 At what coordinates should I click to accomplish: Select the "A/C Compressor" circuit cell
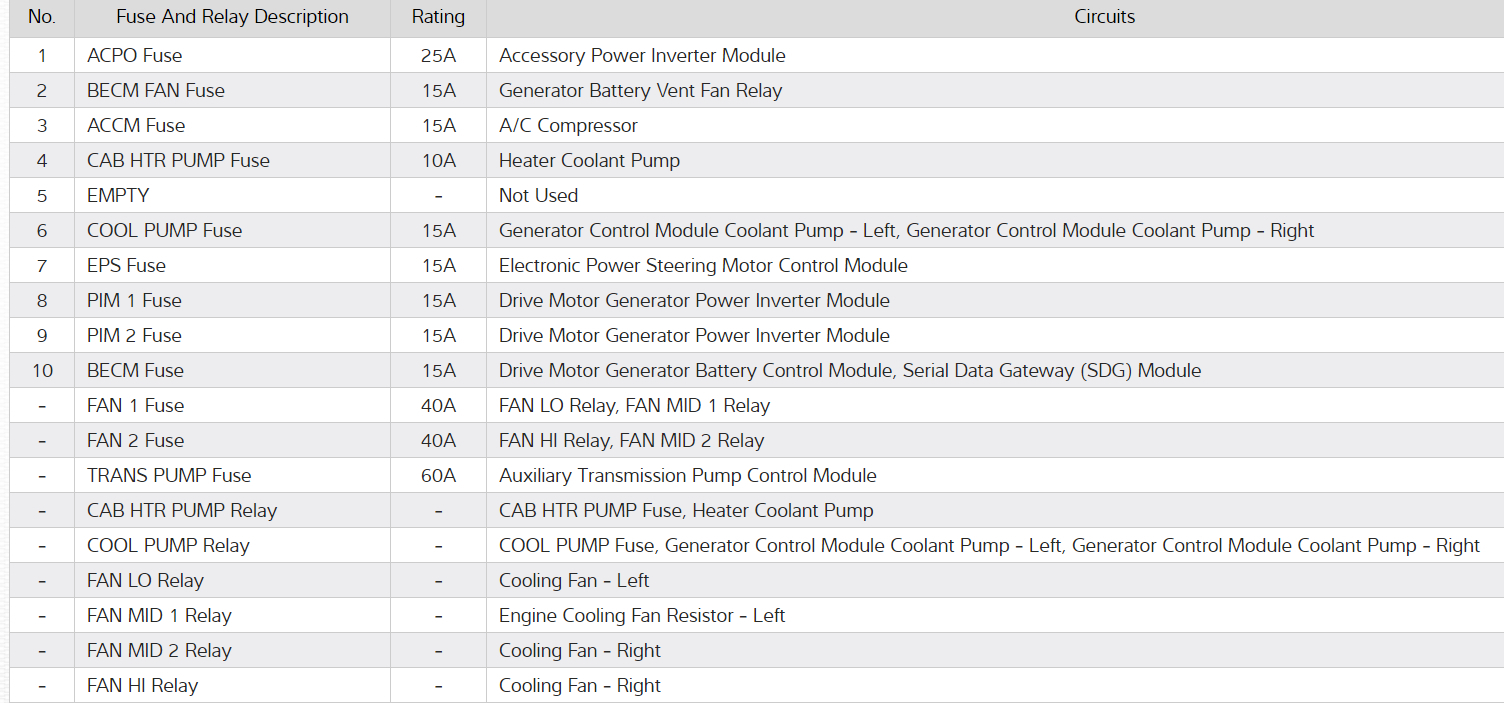click(x=568, y=125)
